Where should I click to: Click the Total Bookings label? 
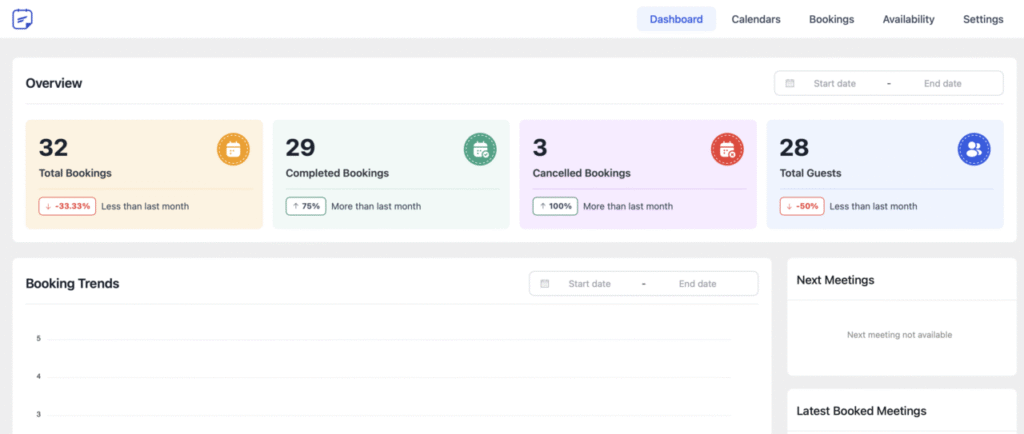[75, 174]
